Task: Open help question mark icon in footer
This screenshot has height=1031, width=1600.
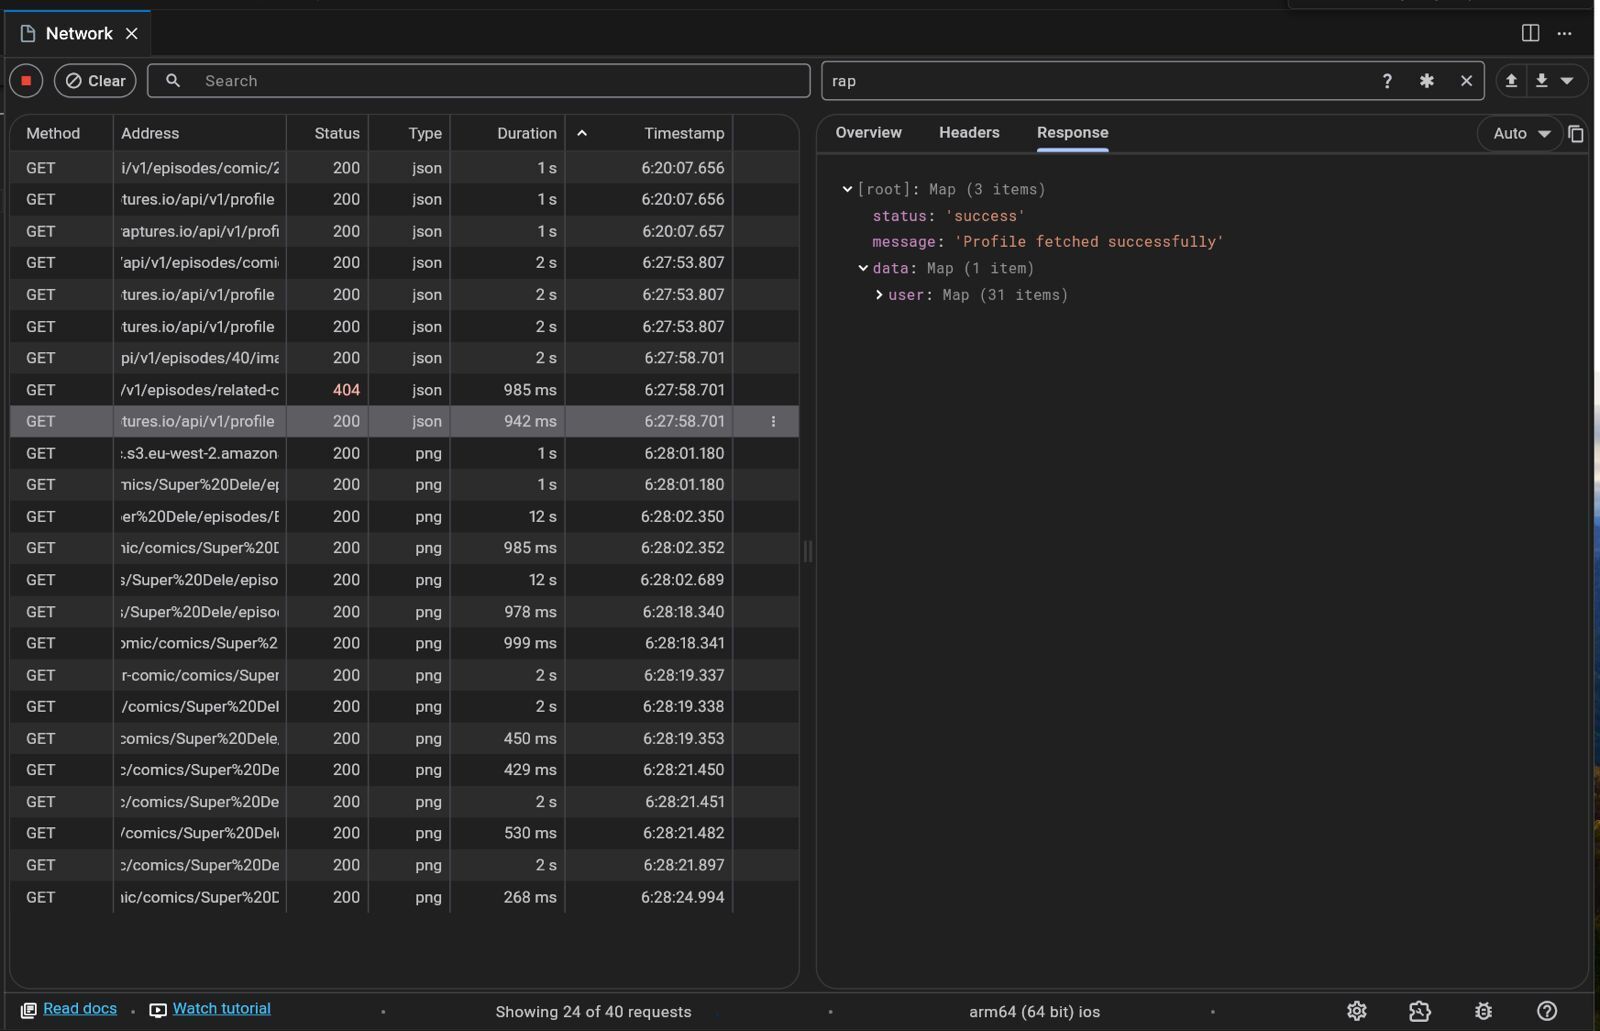Action: [x=1547, y=1011]
